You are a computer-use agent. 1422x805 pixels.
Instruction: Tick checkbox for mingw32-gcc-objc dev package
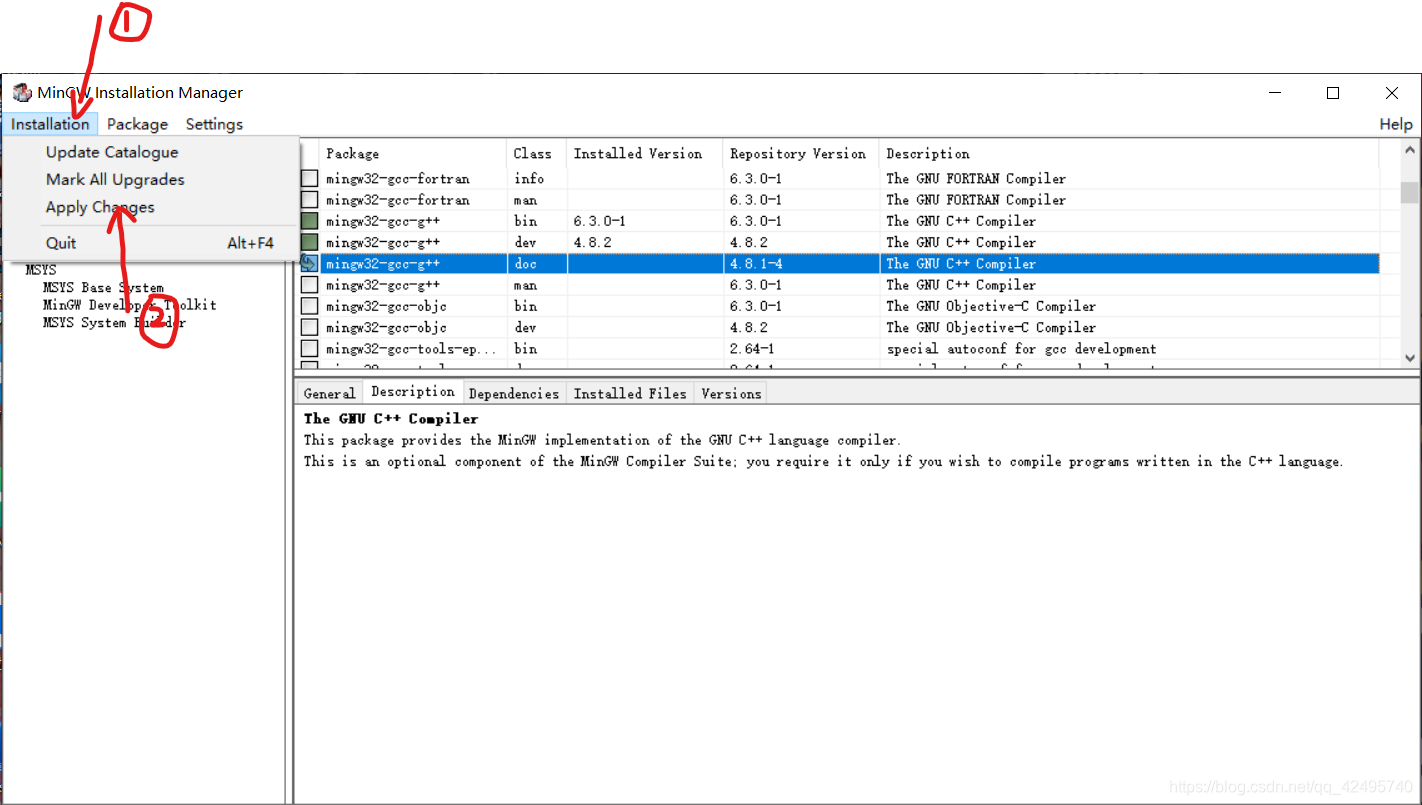coord(310,328)
